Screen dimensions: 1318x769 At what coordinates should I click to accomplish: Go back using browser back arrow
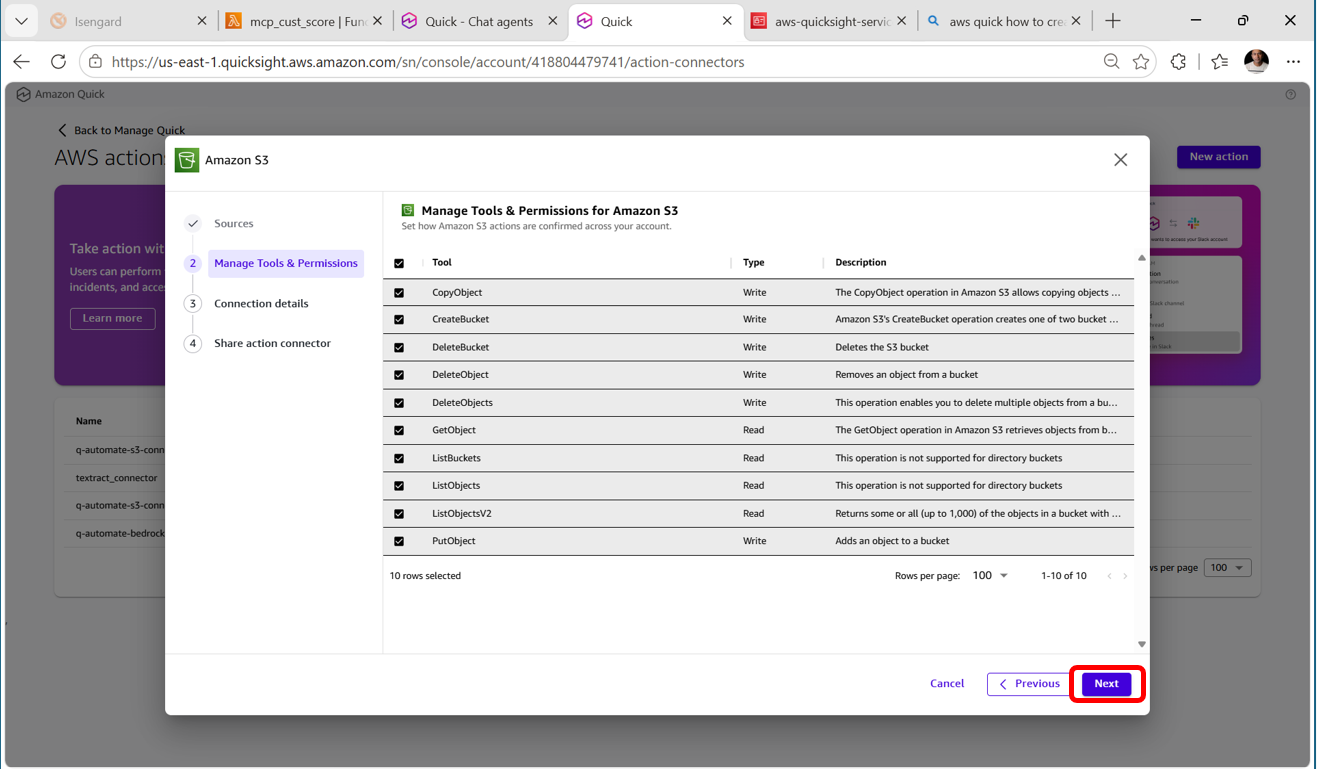(x=21, y=62)
